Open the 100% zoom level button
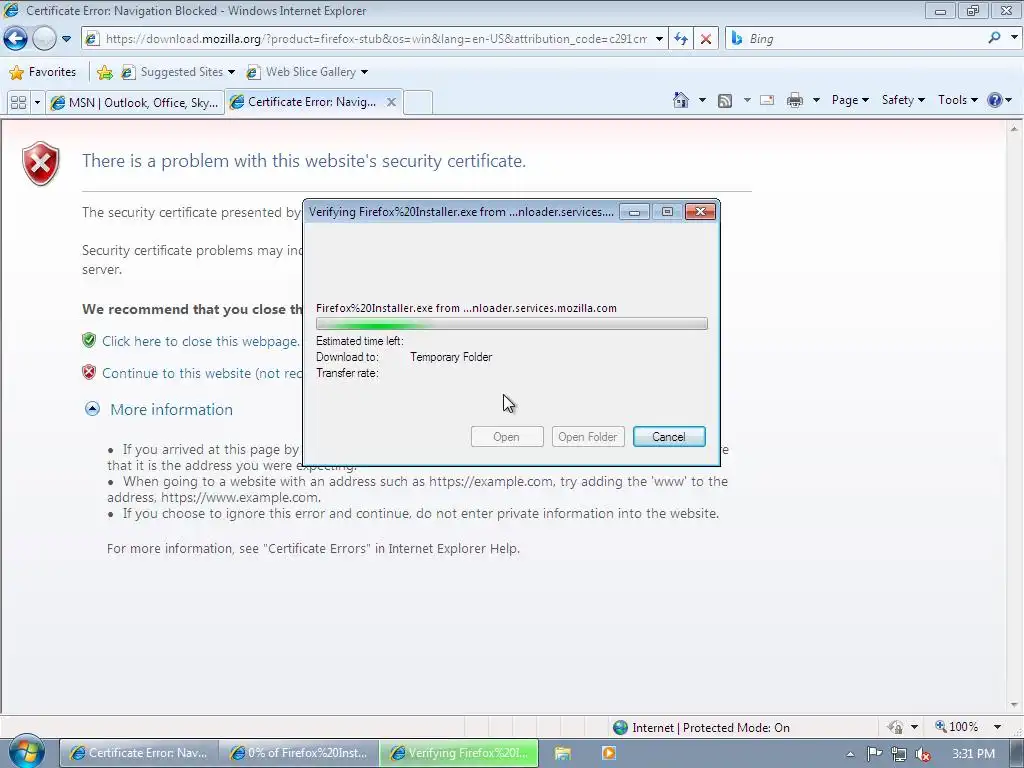 click(x=957, y=727)
